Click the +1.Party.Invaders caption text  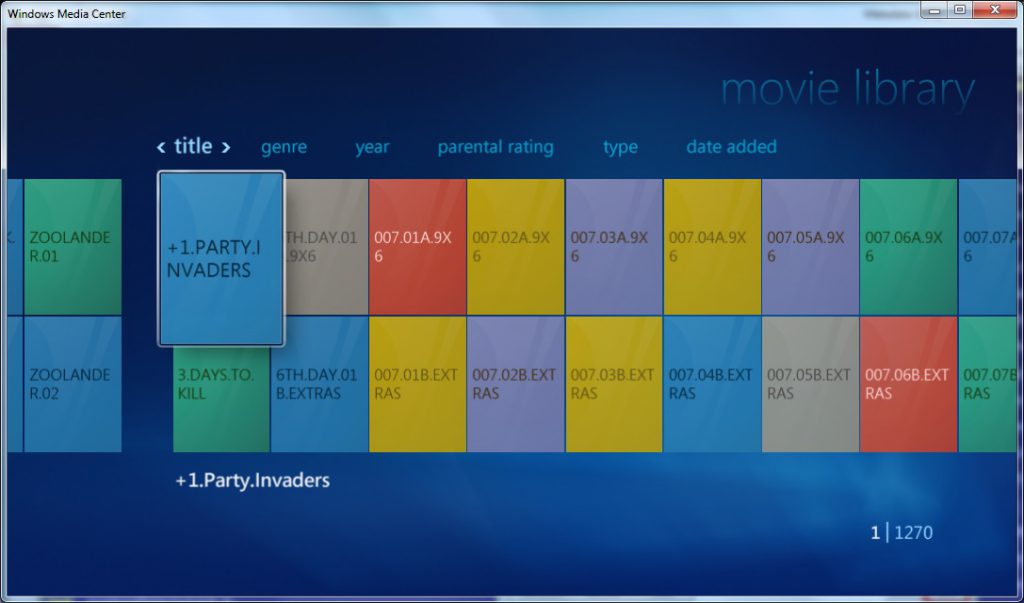point(253,481)
